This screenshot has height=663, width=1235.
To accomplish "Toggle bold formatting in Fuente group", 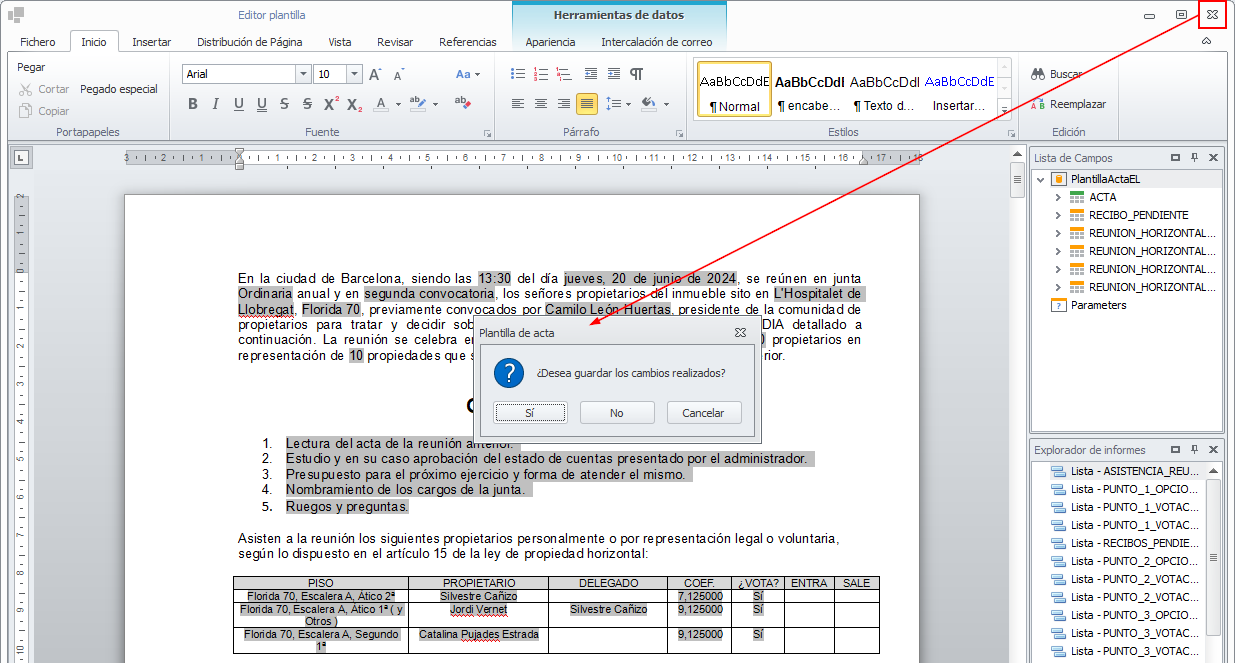I will [193, 104].
